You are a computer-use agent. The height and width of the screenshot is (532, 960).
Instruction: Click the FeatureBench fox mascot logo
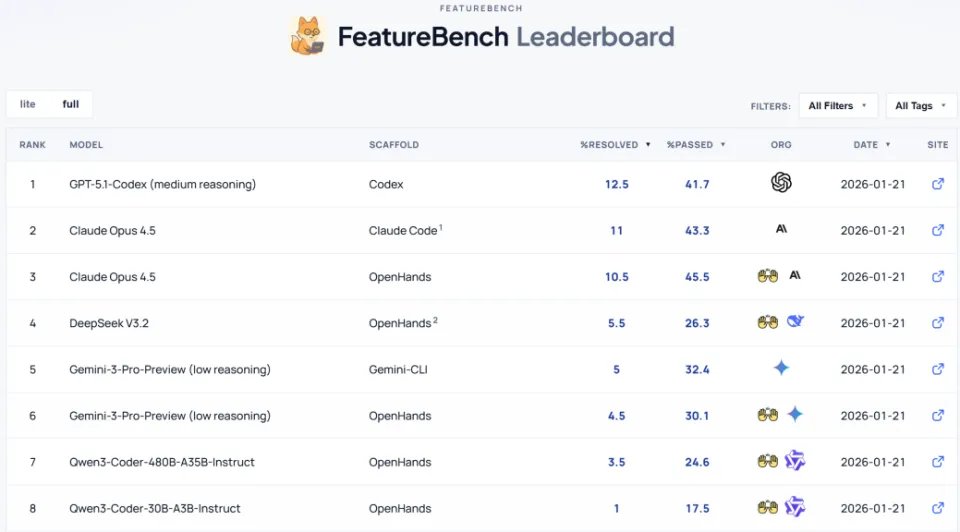click(x=307, y=36)
